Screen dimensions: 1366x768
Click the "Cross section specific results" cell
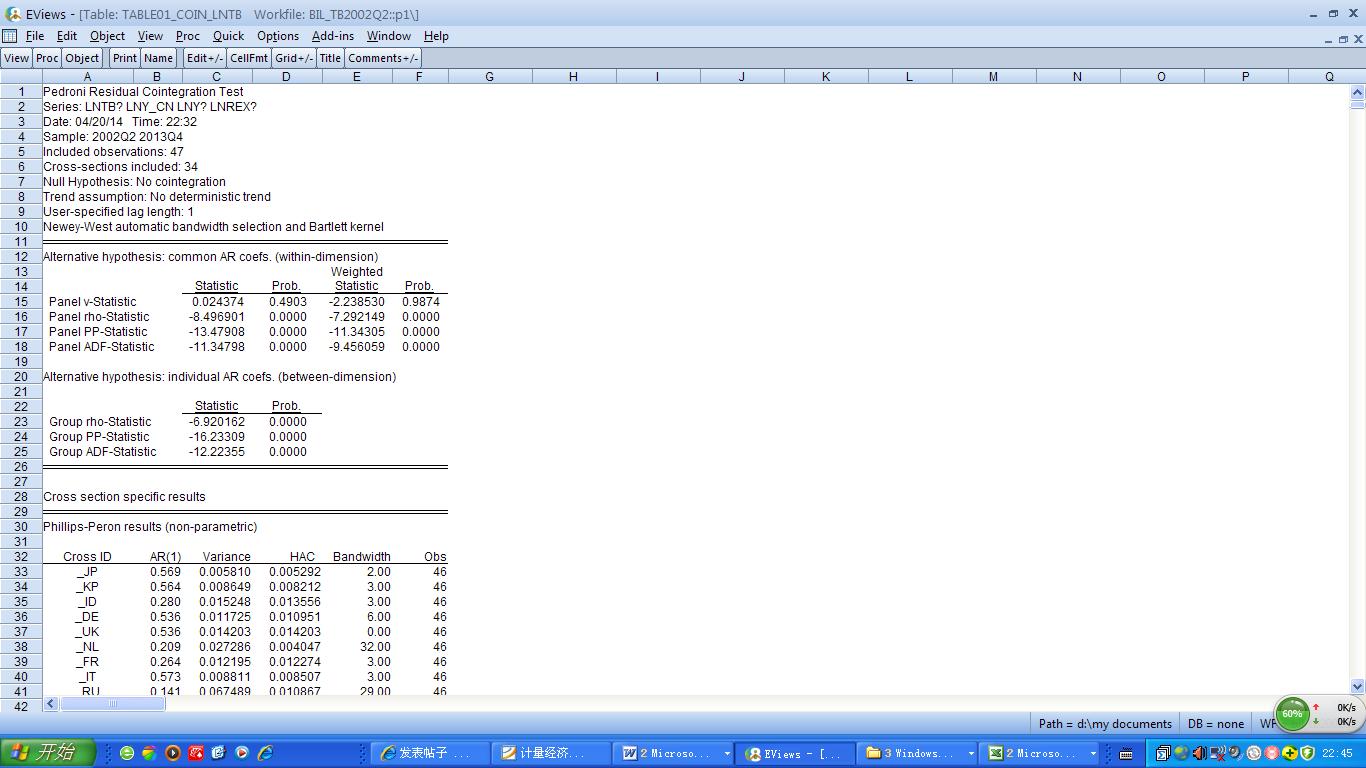(x=124, y=497)
